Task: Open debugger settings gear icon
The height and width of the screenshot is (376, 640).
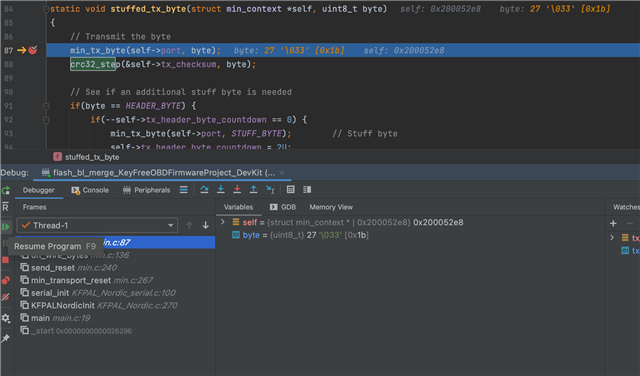Action: click(x=6, y=318)
